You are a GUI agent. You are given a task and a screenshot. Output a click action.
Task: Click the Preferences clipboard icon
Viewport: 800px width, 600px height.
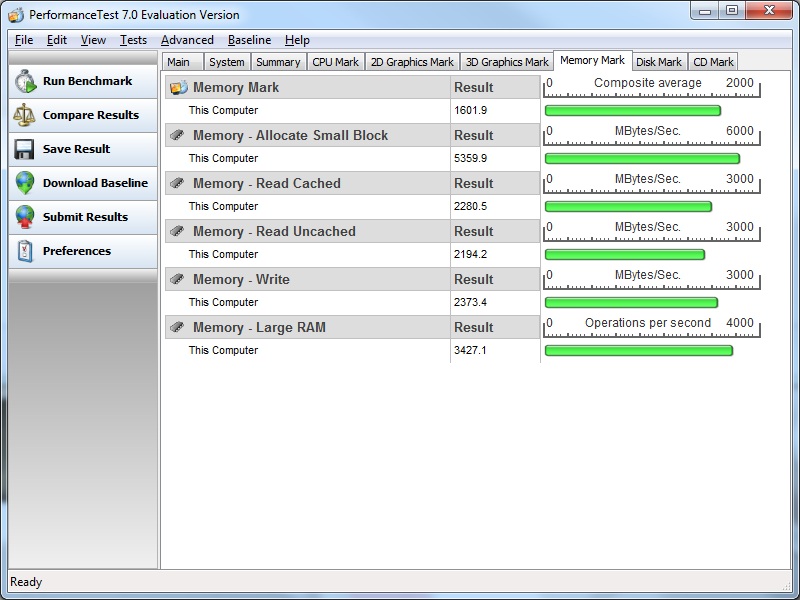click(x=24, y=251)
